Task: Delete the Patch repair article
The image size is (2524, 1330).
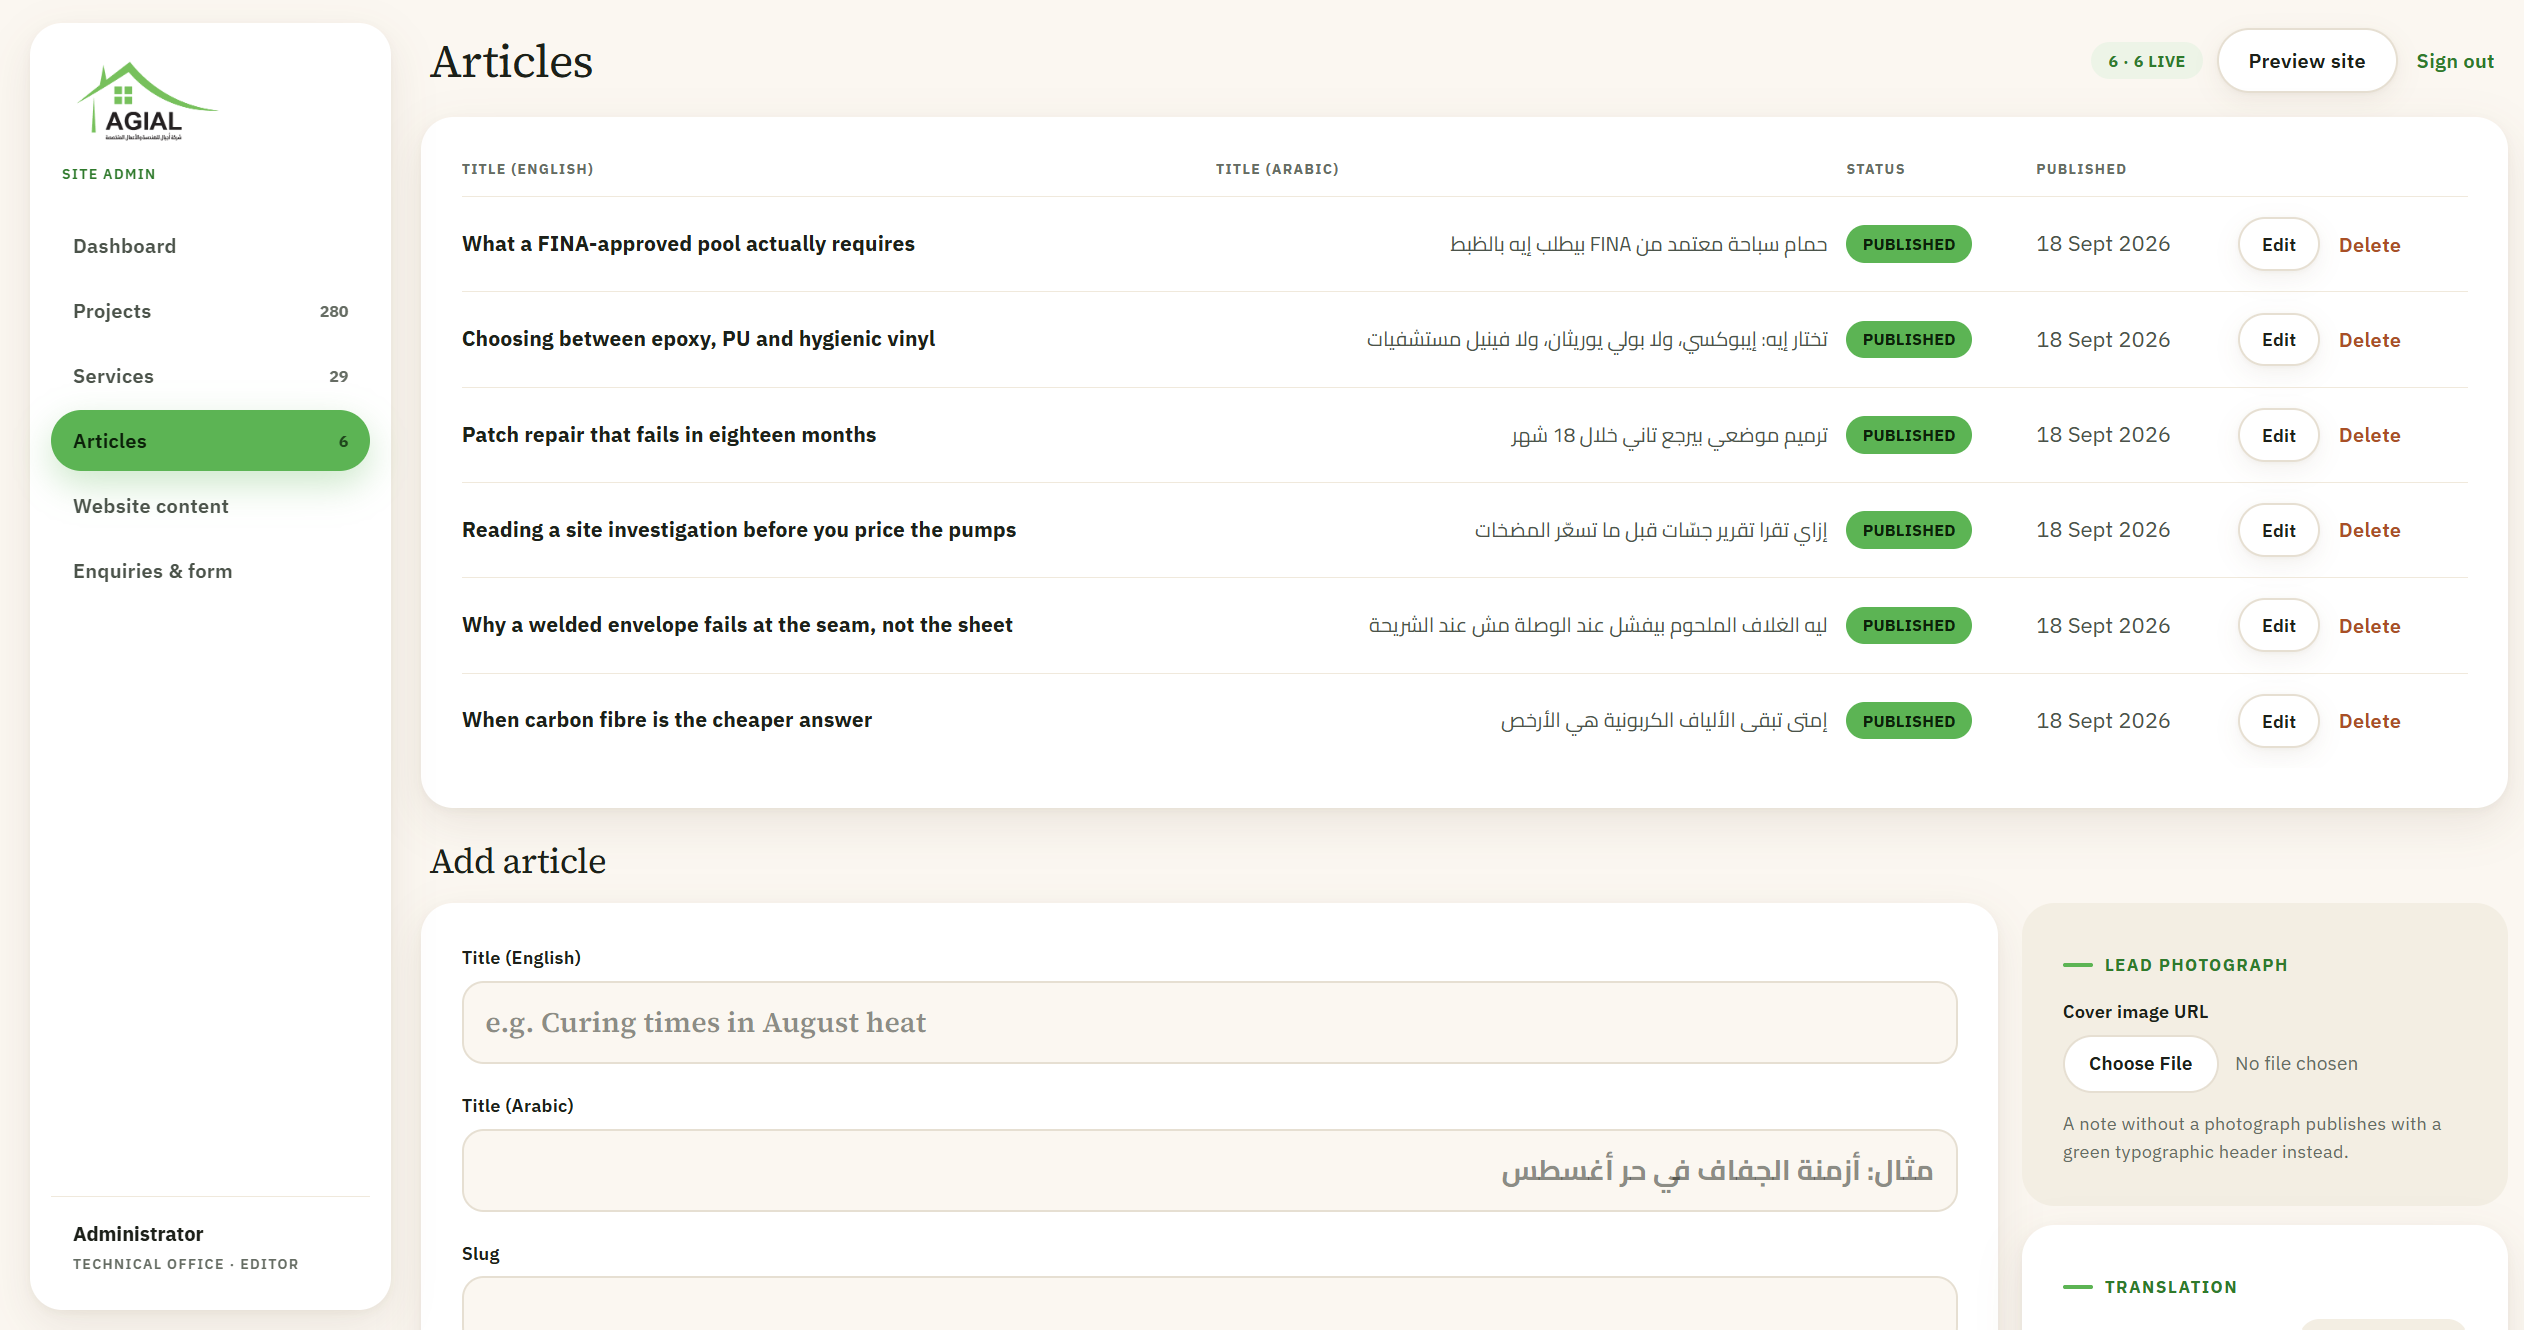Action: click(2369, 435)
